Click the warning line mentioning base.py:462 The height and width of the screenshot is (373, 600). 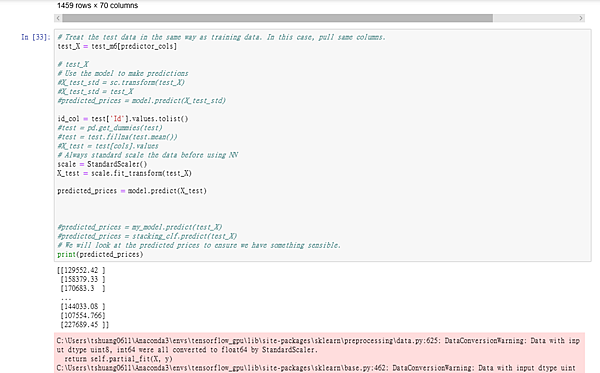tap(316, 368)
